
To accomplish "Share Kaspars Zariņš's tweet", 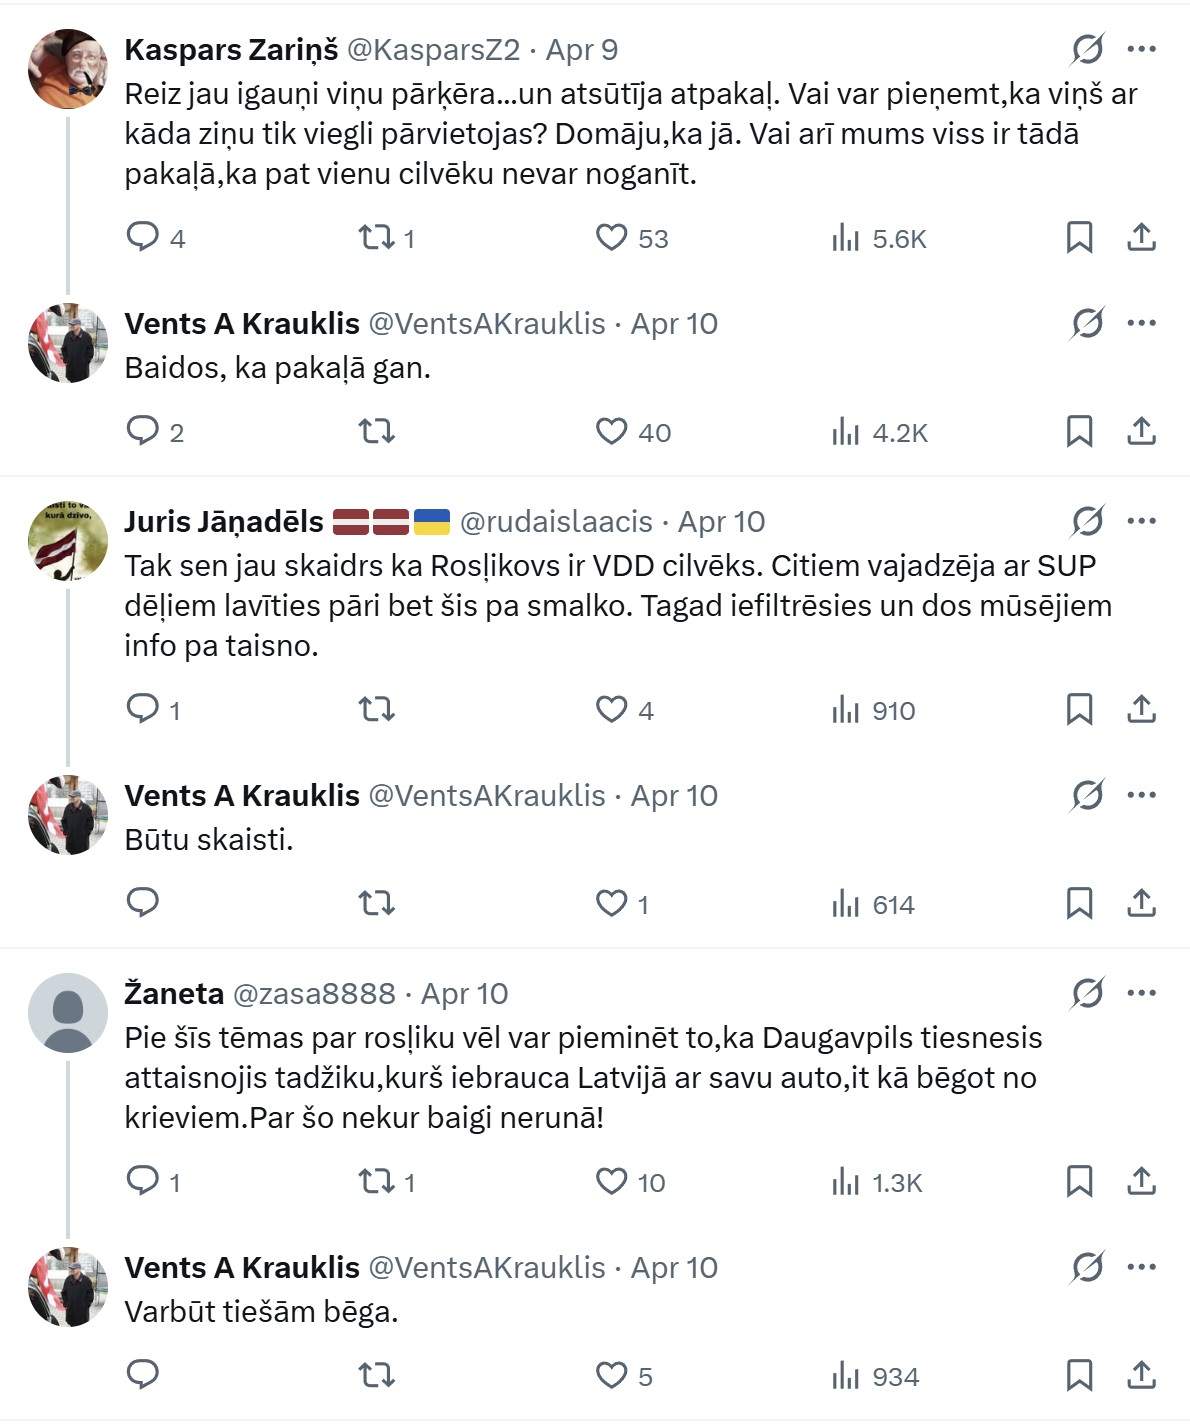I will (1141, 237).
